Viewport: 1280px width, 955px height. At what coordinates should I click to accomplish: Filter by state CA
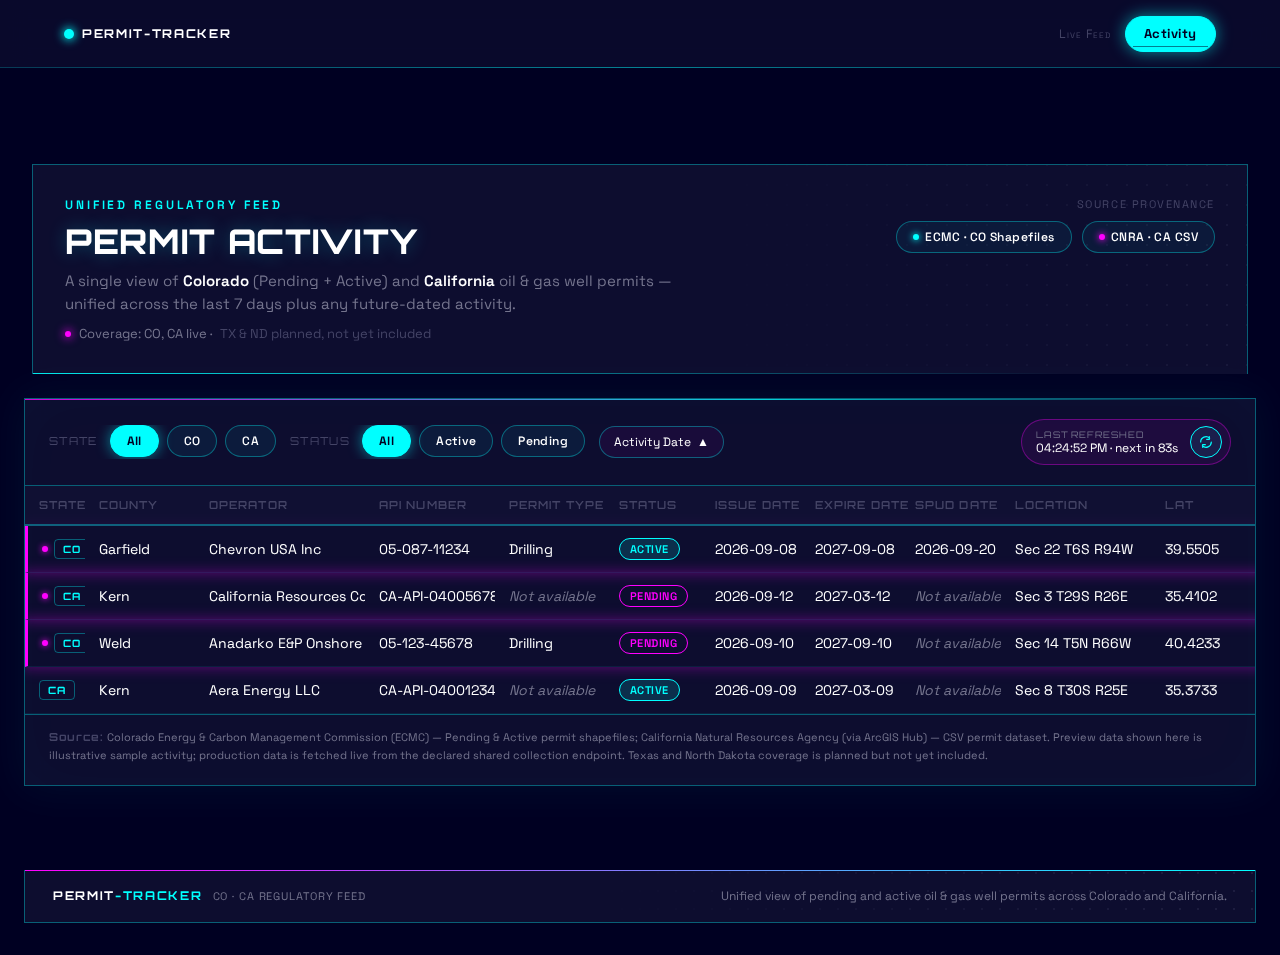point(250,441)
